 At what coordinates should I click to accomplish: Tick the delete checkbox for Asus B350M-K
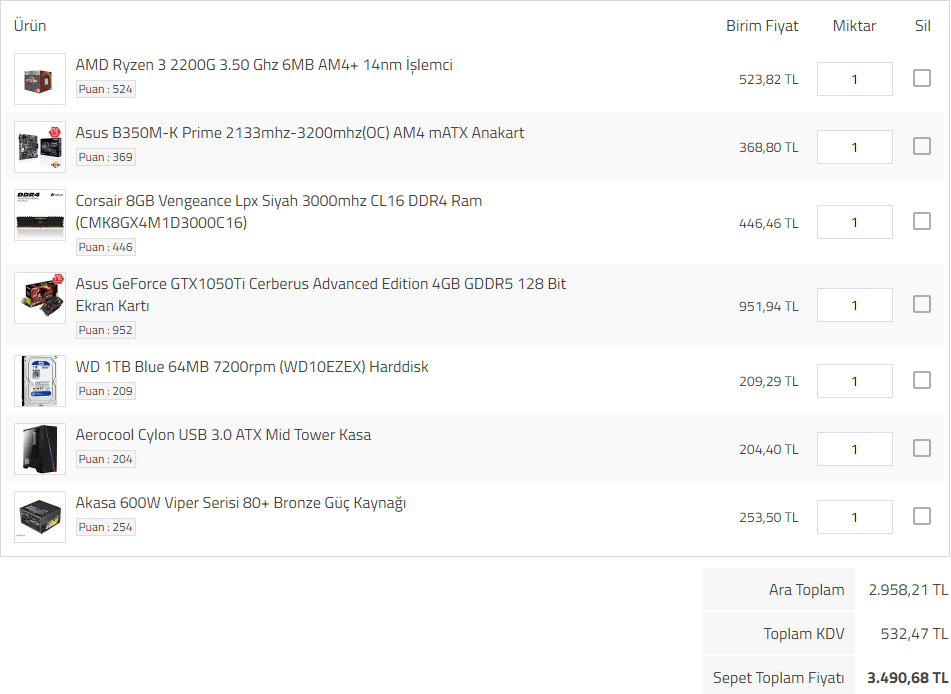pyautogui.click(x=922, y=146)
